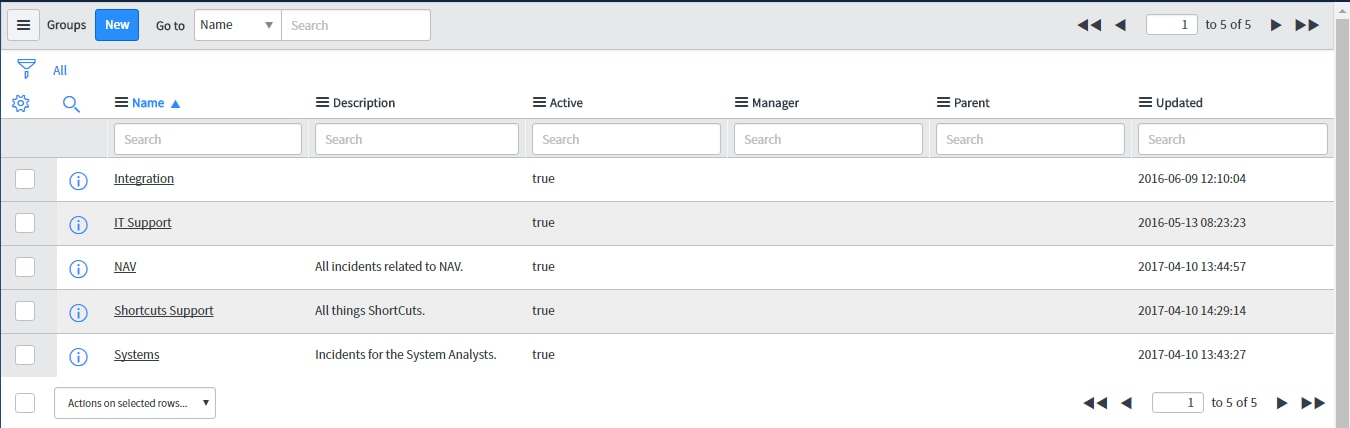
Task: Select the Shortcuts Support row checkbox
Action: click(25, 311)
